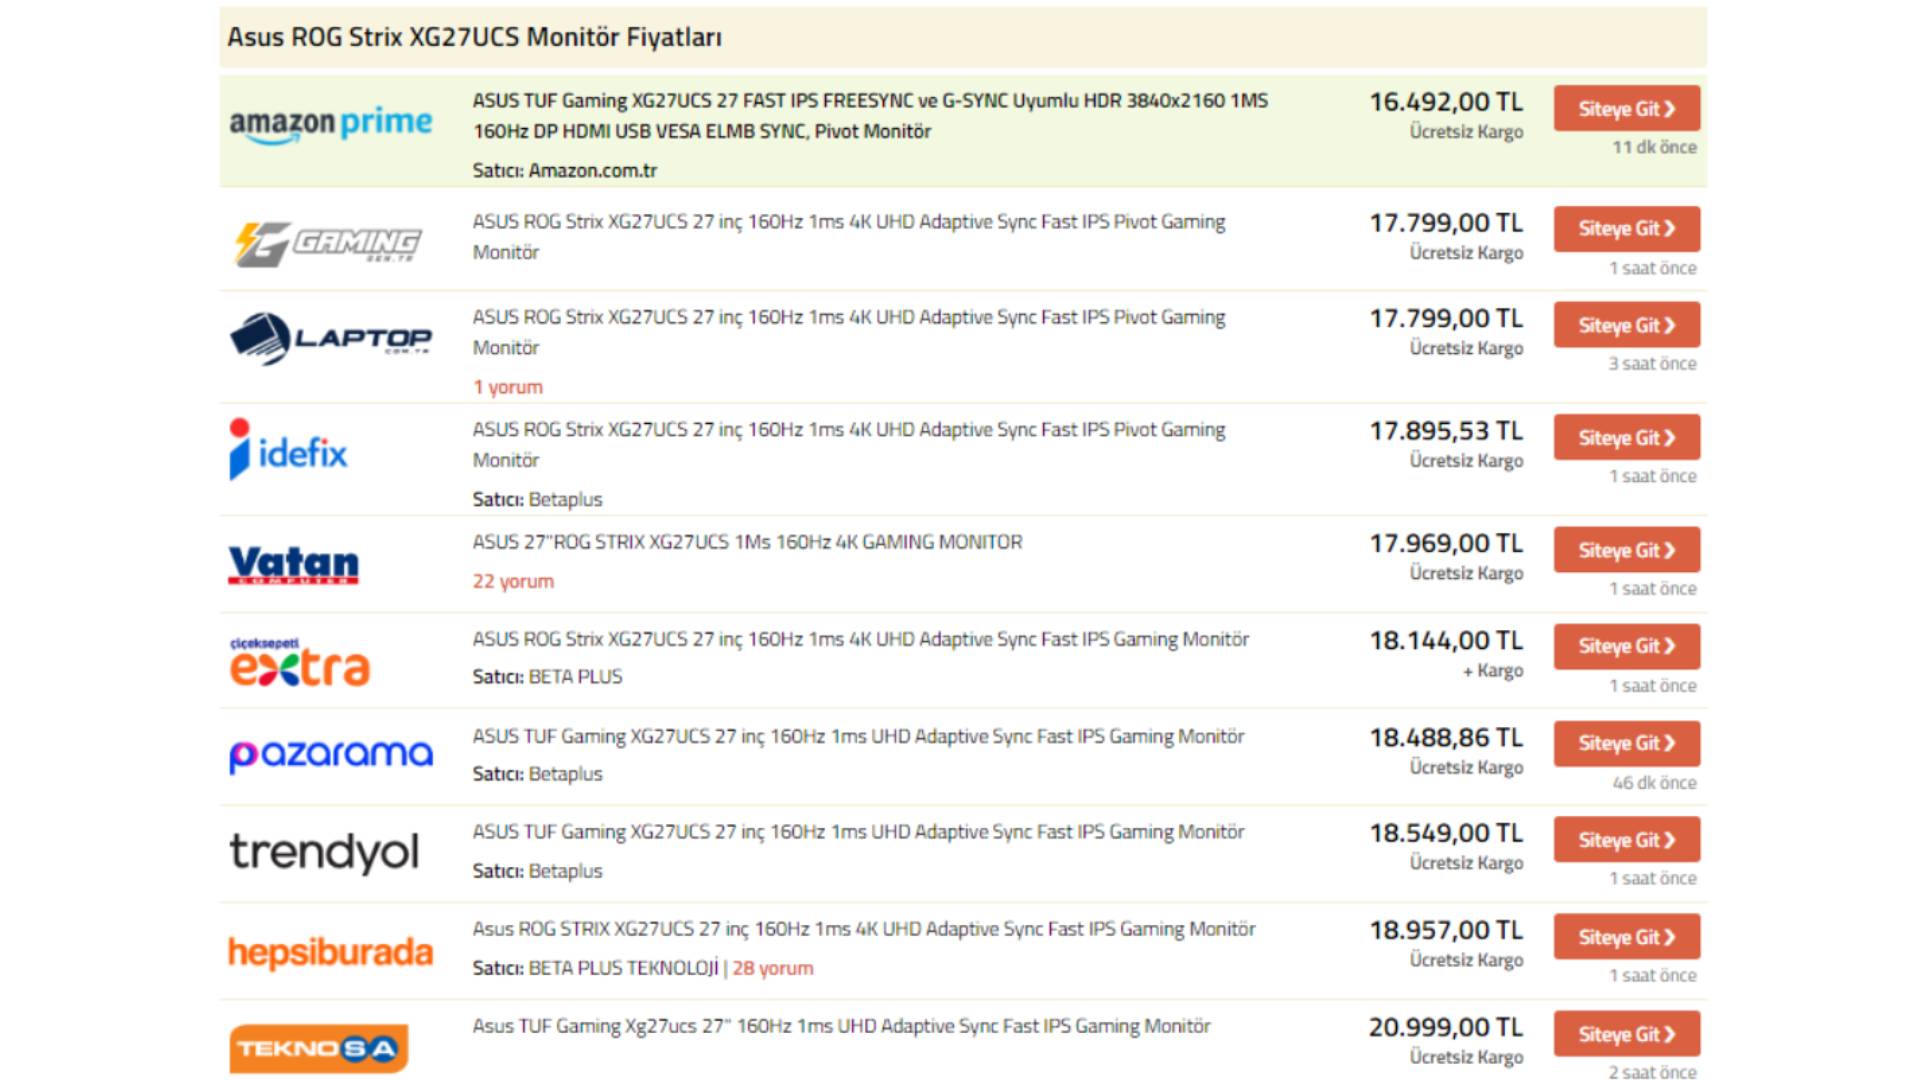Click 'Satıcı: Betaplus' in the Trendyol row
The width and height of the screenshot is (1920, 1080).
point(538,871)
